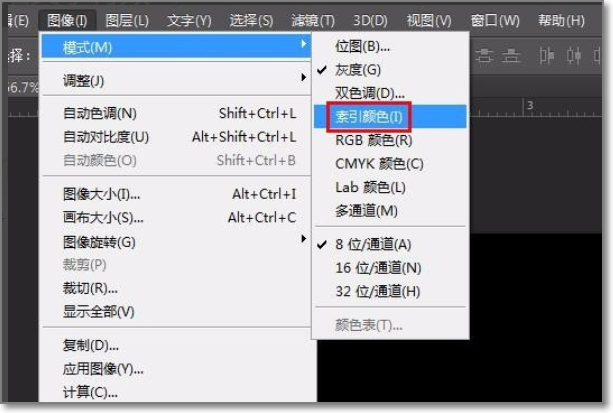Toggle the checked 灰度(G) mode

coord(390,70)
